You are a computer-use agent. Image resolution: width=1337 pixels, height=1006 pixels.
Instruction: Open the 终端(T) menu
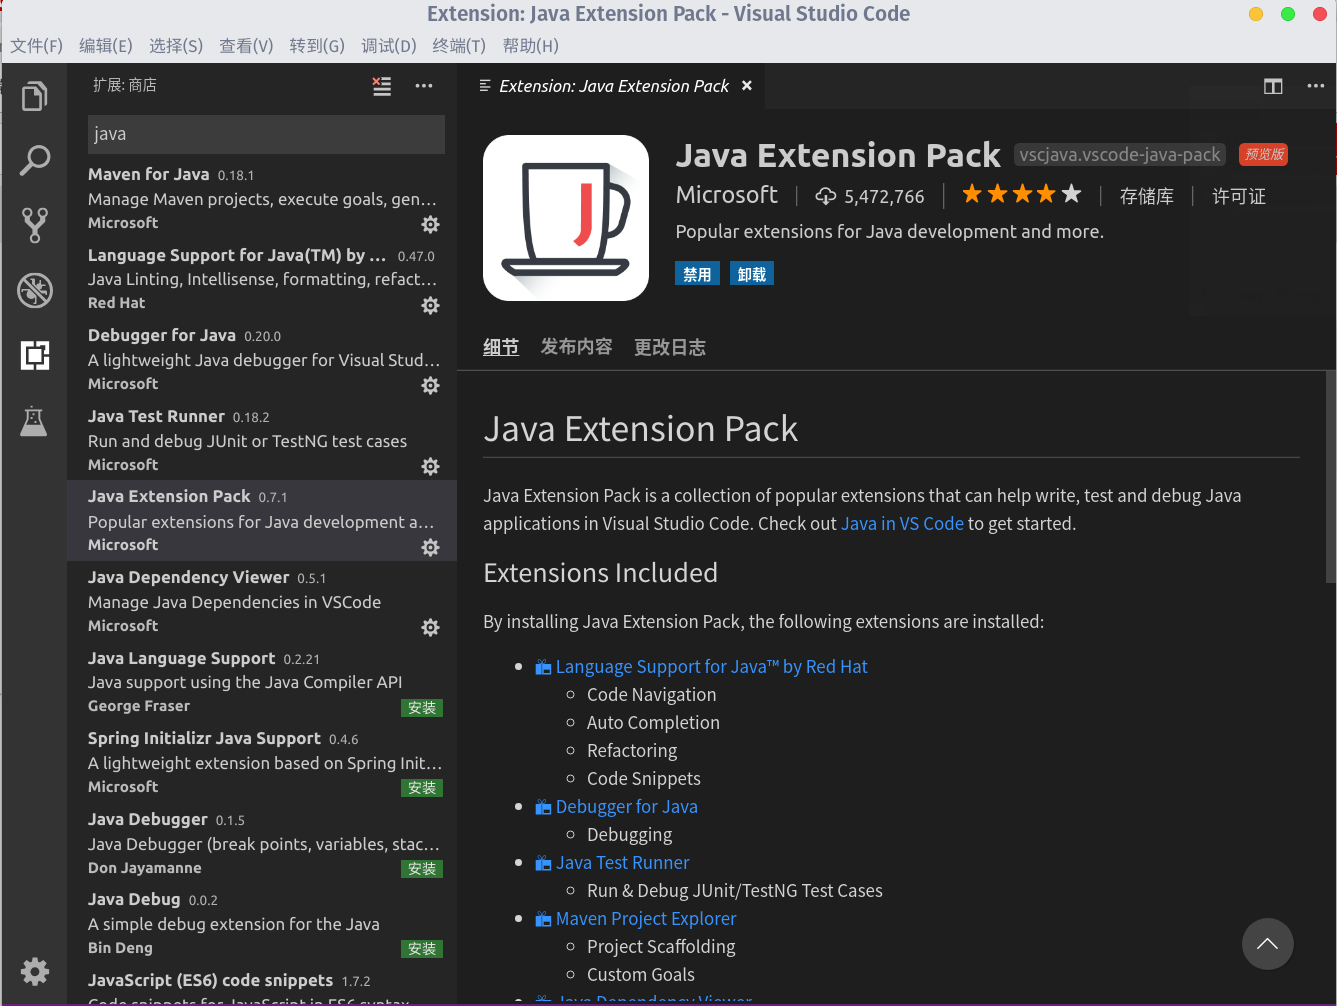[x=459, y=46]
